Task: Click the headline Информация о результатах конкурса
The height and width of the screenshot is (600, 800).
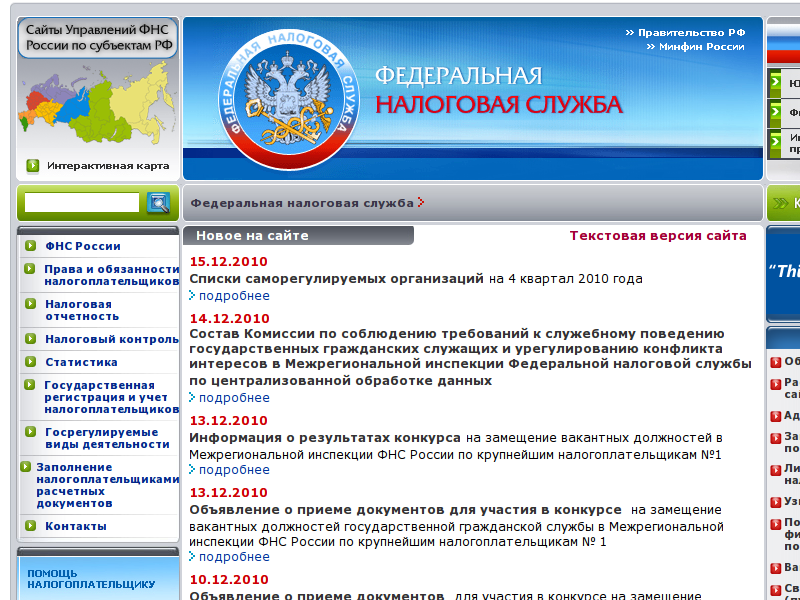Action: [325, 438]
